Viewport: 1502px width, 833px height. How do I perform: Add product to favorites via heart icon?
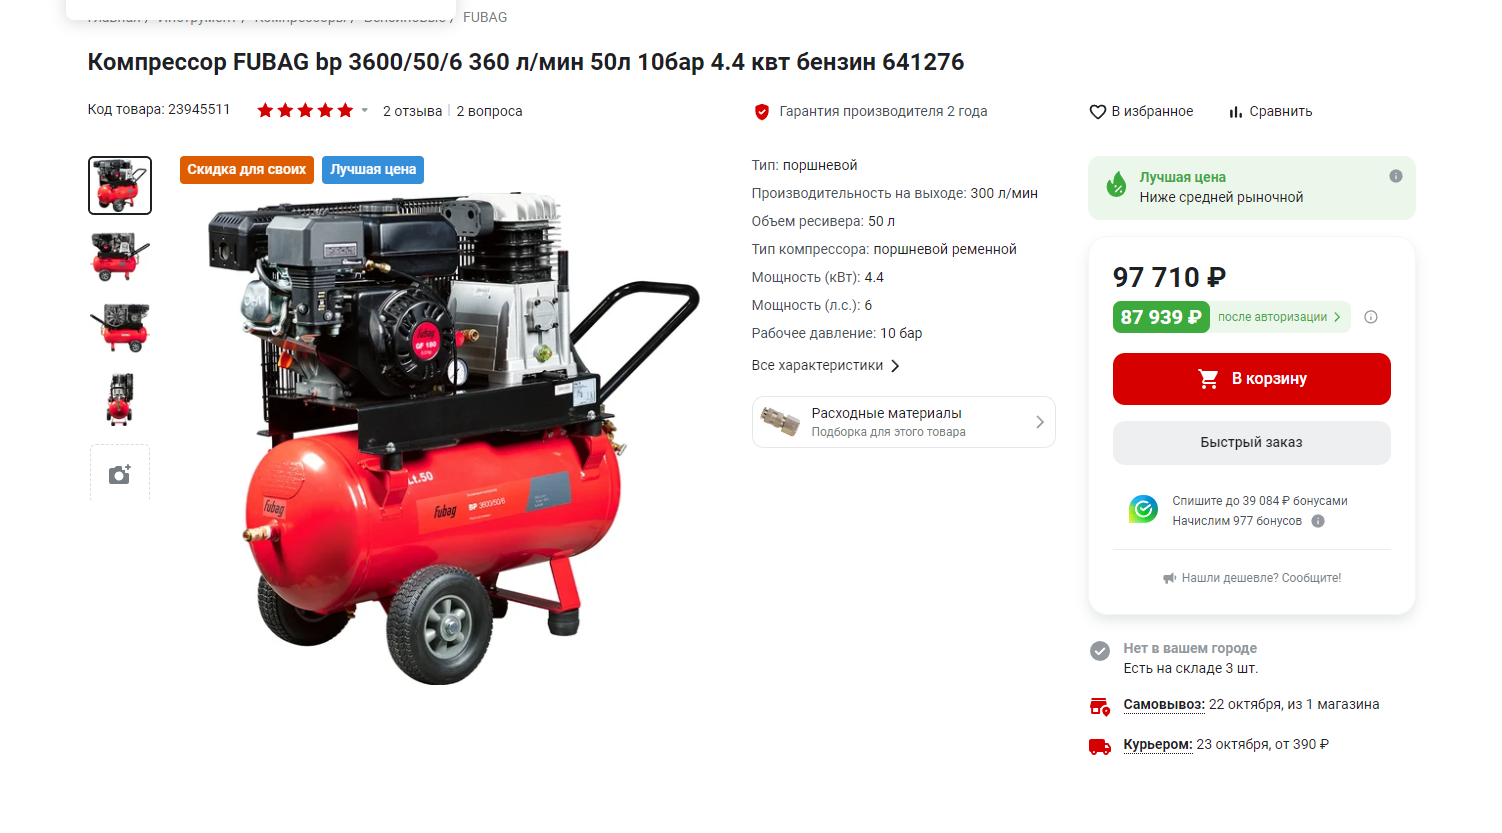(1097, 112)
